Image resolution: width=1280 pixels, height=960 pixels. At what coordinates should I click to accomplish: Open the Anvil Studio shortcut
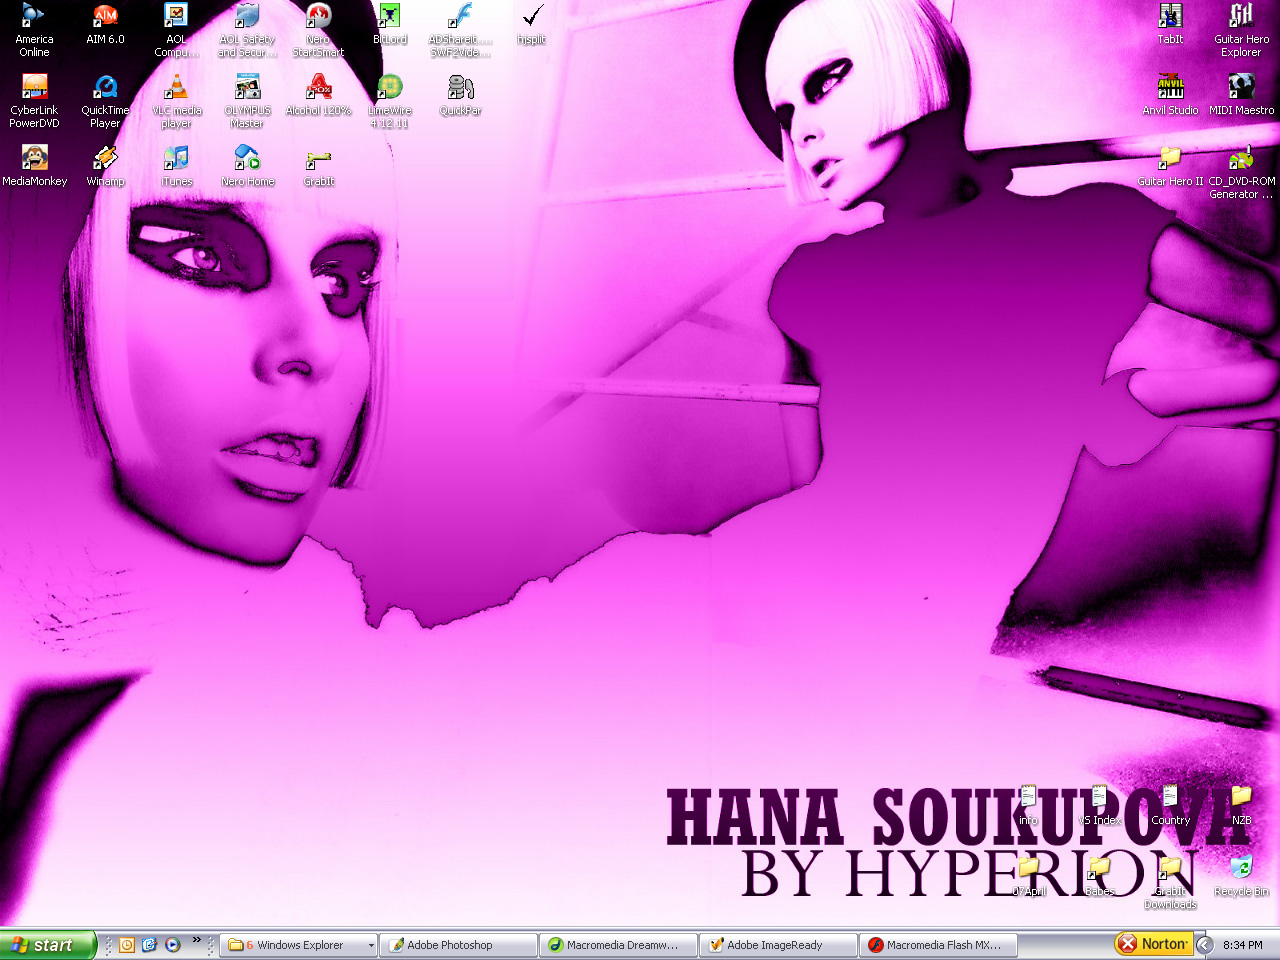(1170, 90)
